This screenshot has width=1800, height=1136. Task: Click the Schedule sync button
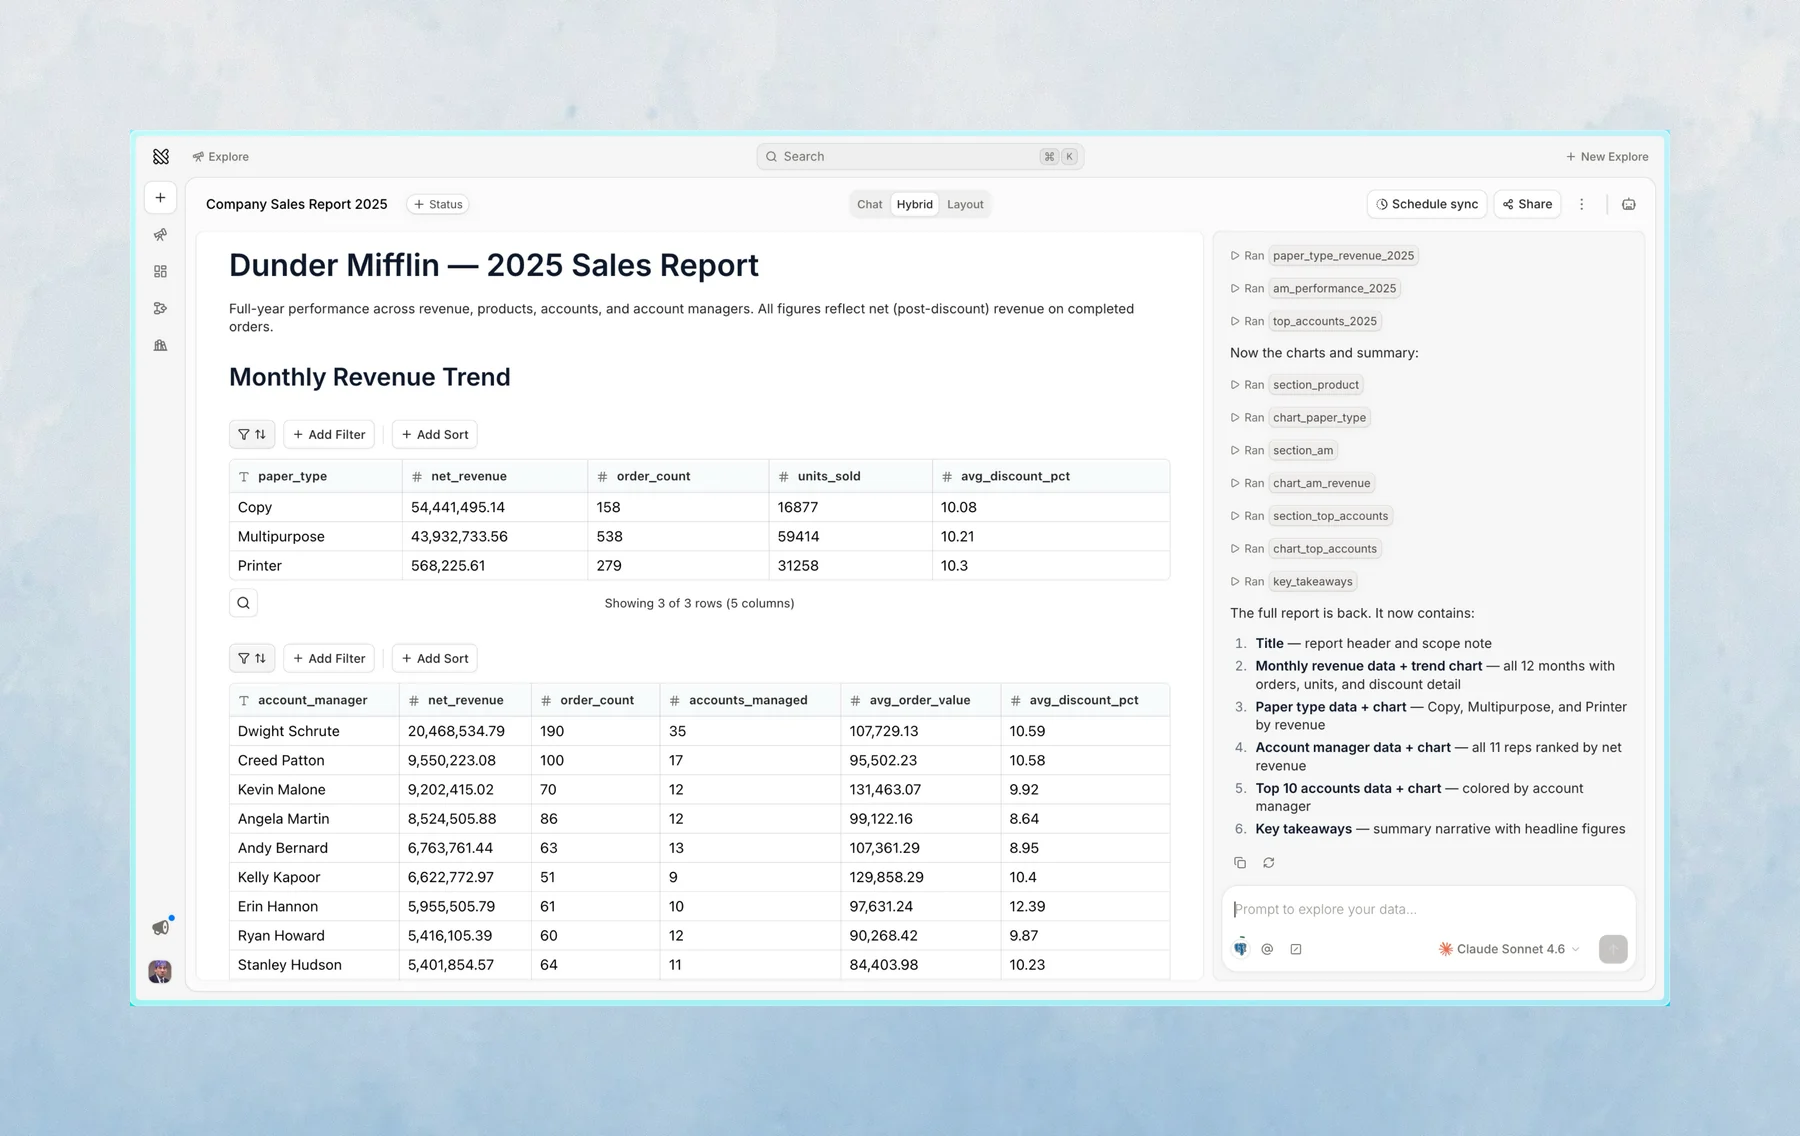(1427, 204)
